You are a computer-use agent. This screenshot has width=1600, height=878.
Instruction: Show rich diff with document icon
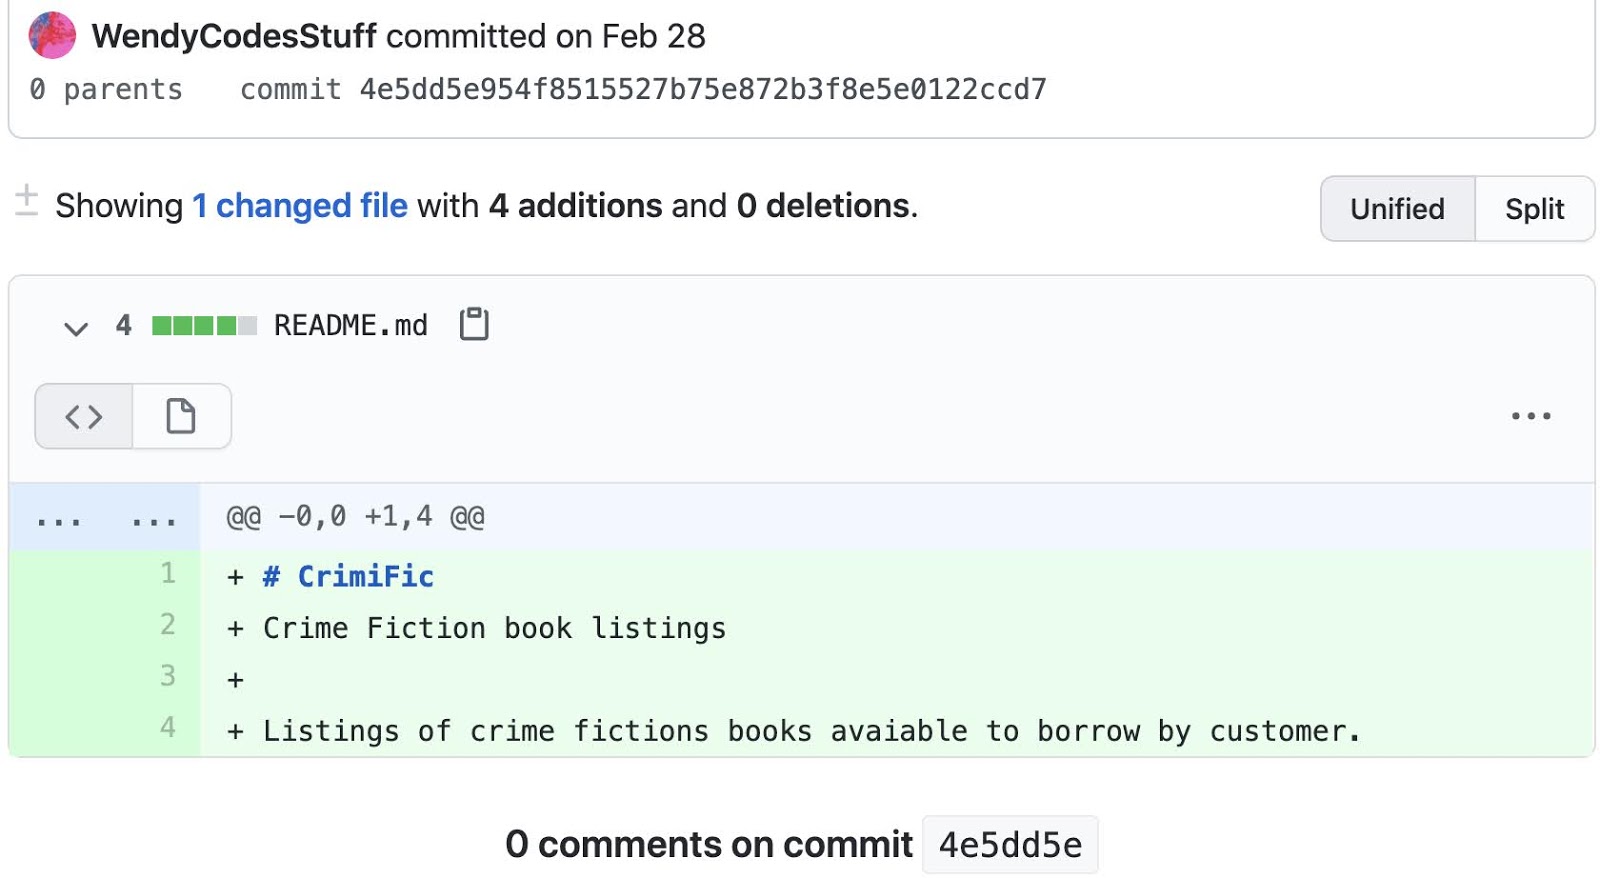(x=181, y=416)
